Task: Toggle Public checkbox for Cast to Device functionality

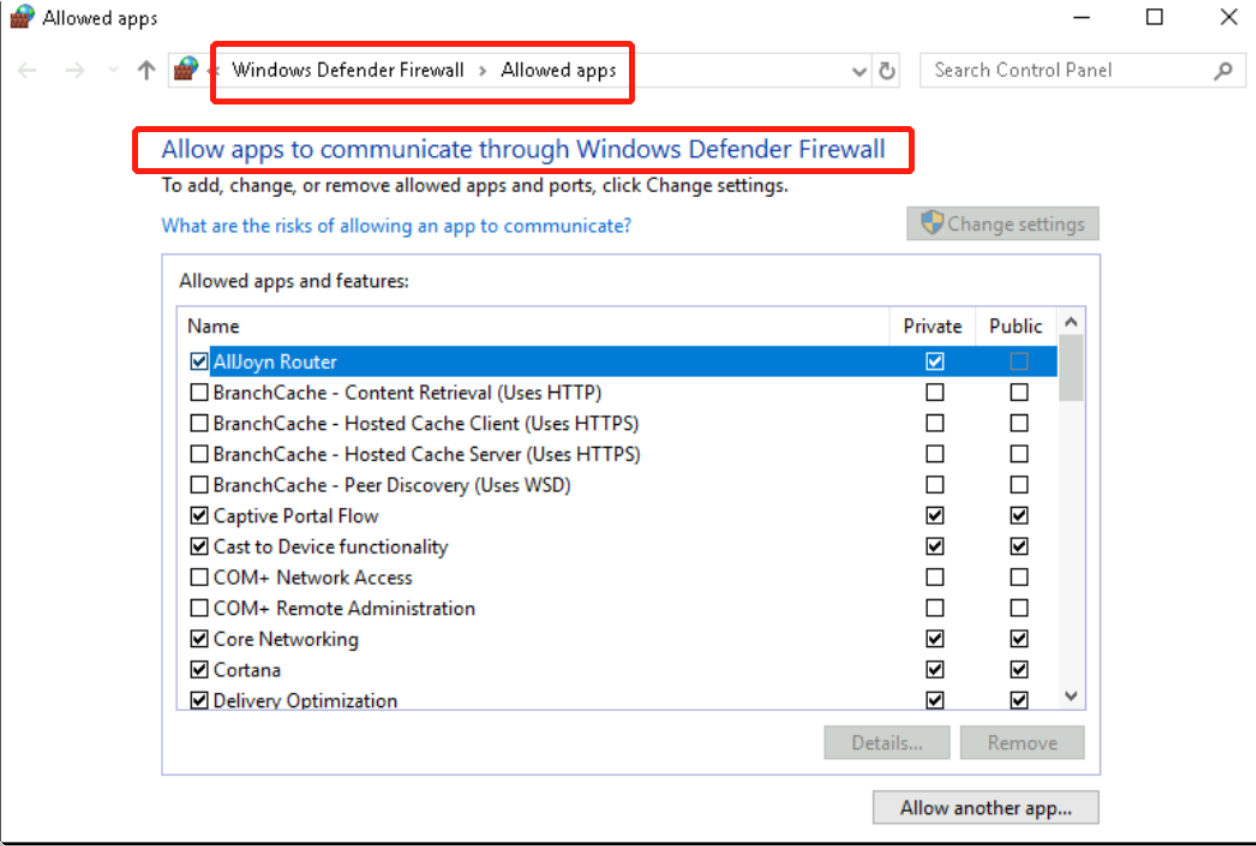Action: click(1019, 548)
